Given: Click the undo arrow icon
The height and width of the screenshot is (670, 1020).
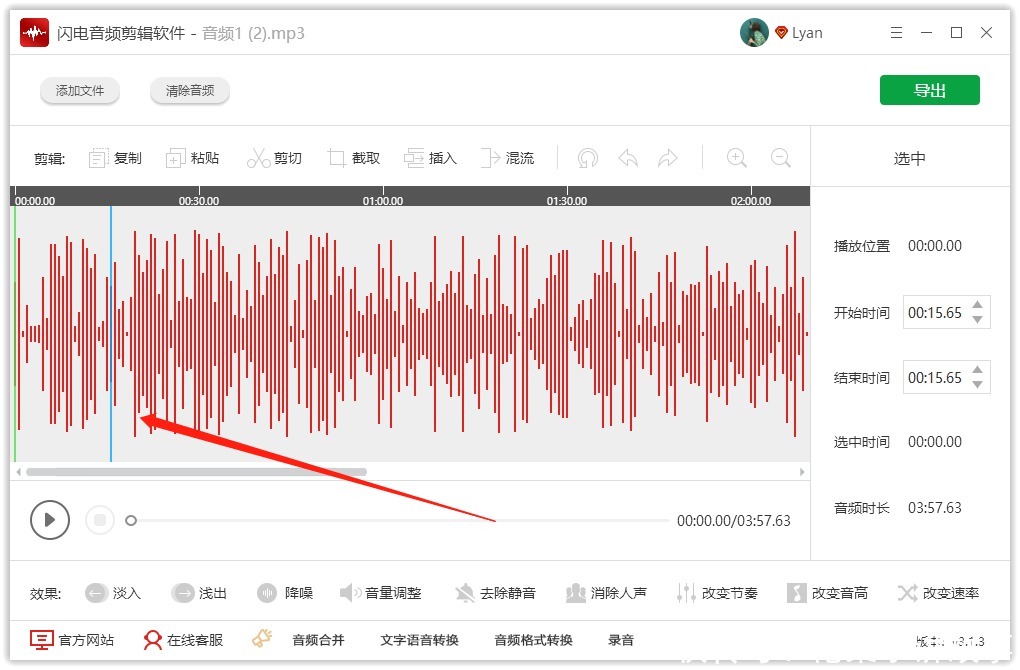Looking at the screenshot, I should click(628, 157).
